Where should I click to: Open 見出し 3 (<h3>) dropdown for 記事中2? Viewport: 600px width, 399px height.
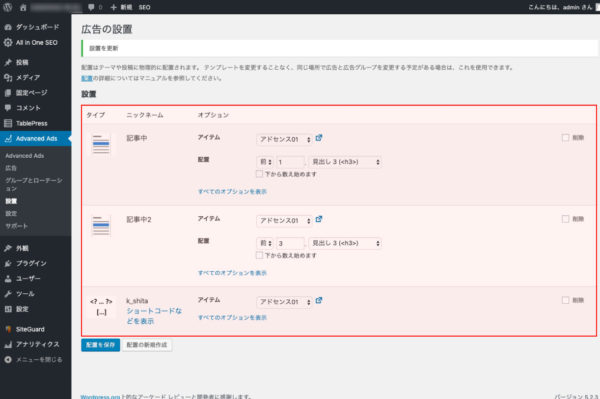click(346, 243)
